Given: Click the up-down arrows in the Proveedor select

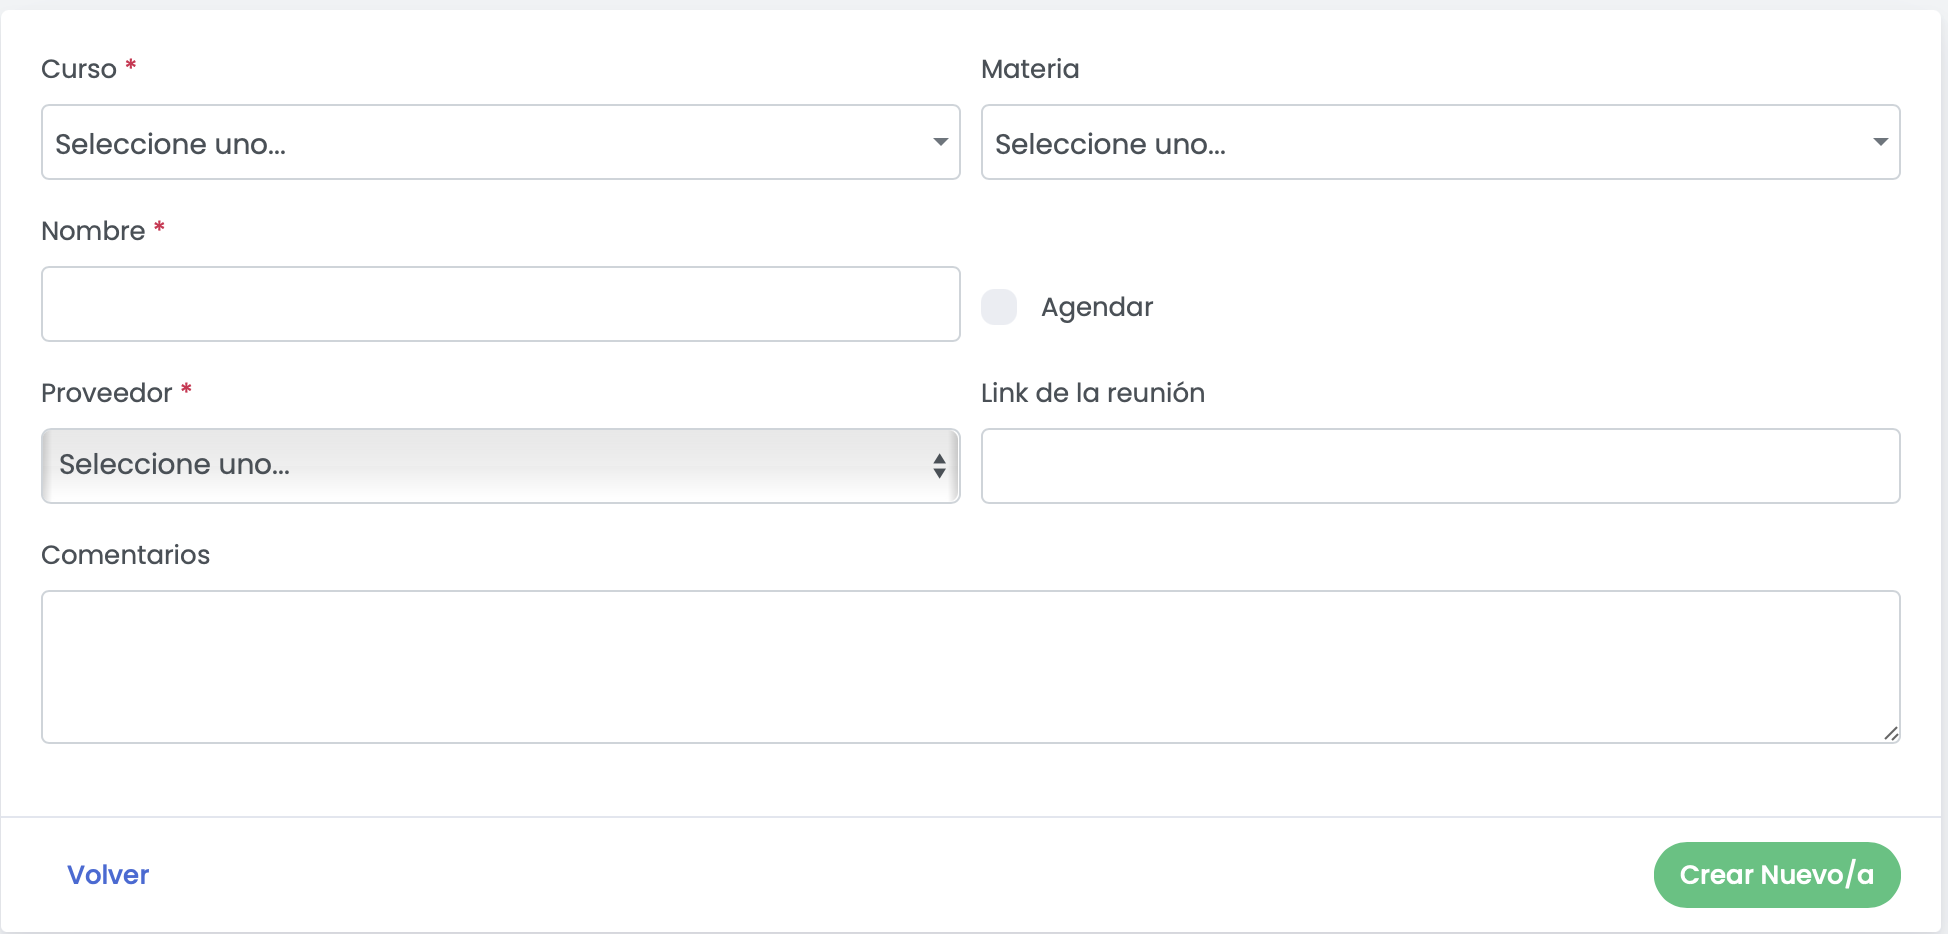Looking at the screenshot, I should click(x=939, y=466).
